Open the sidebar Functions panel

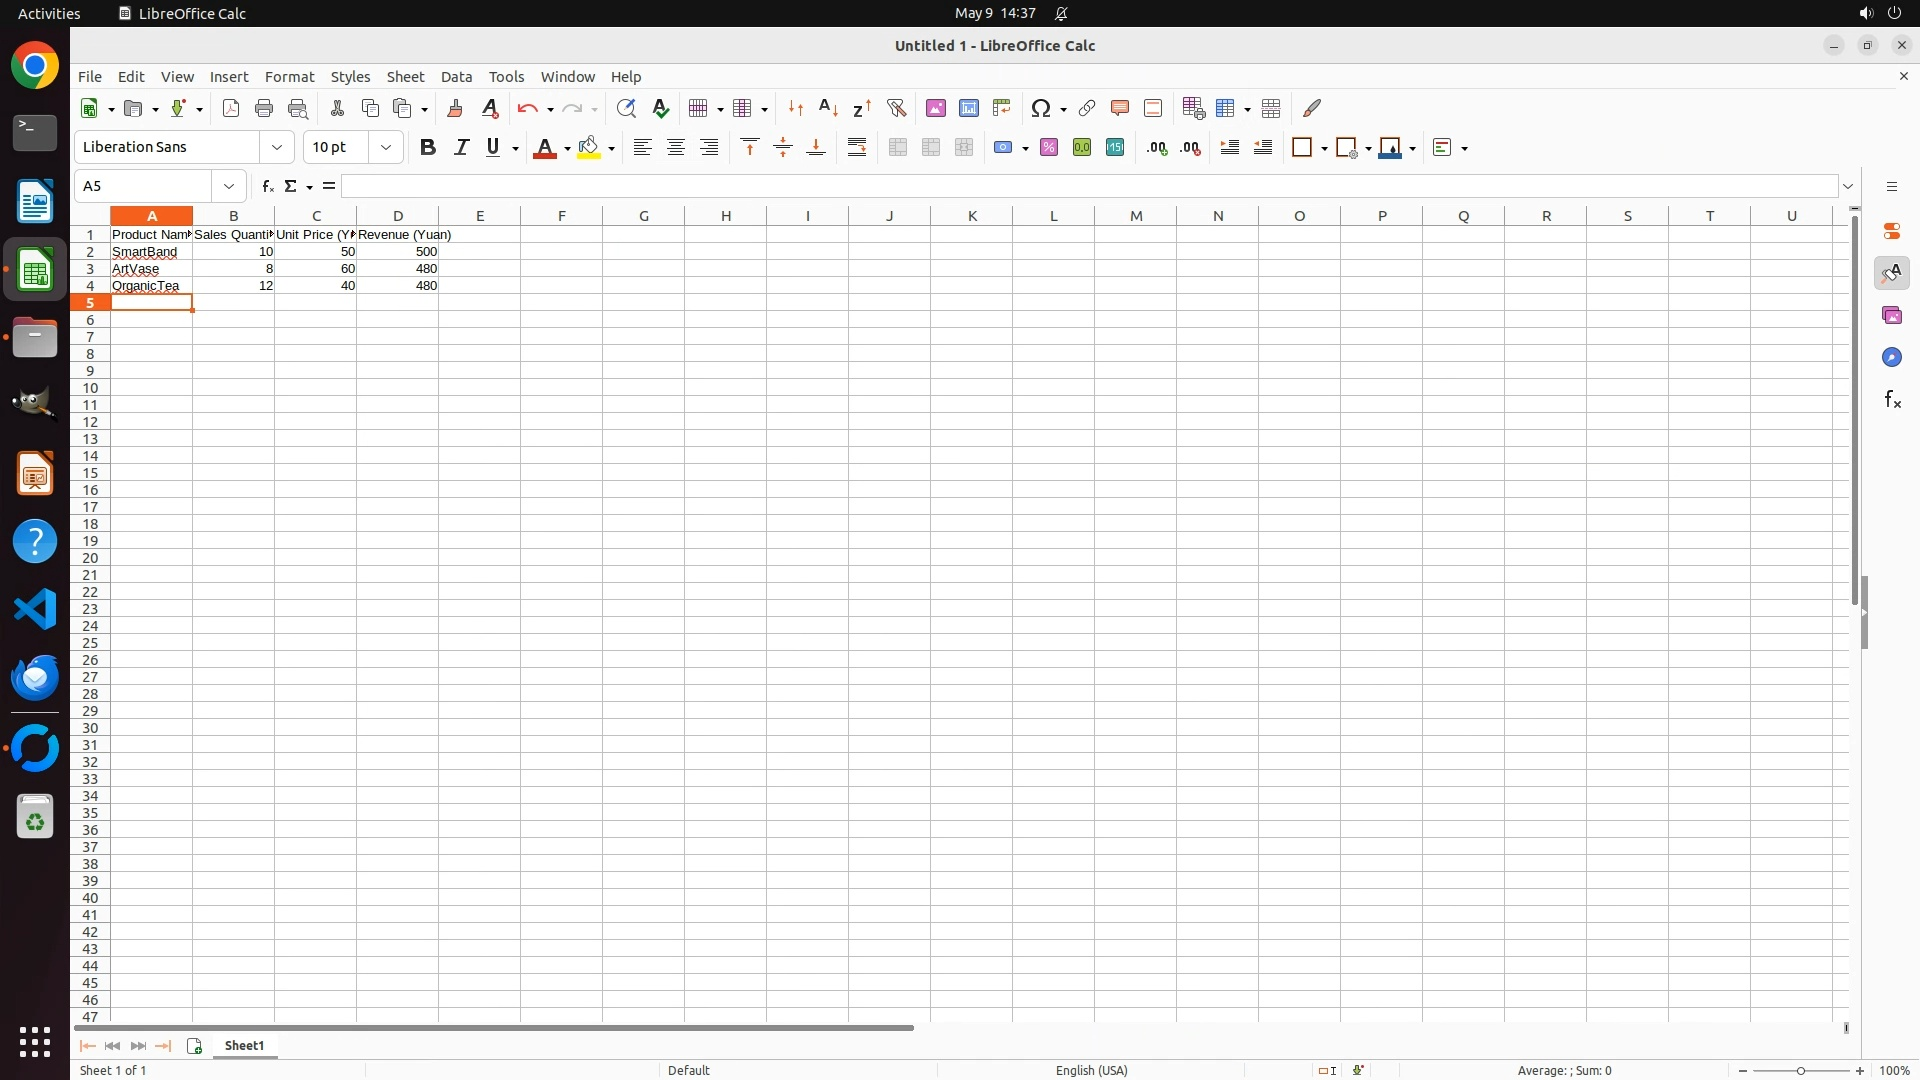1892,400
